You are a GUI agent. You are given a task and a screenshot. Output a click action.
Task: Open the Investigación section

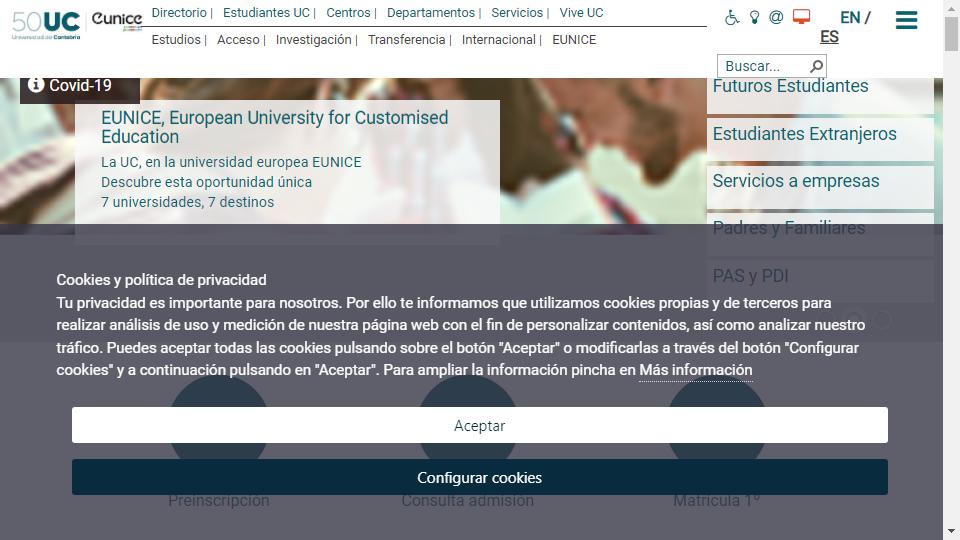pos(313,39)
